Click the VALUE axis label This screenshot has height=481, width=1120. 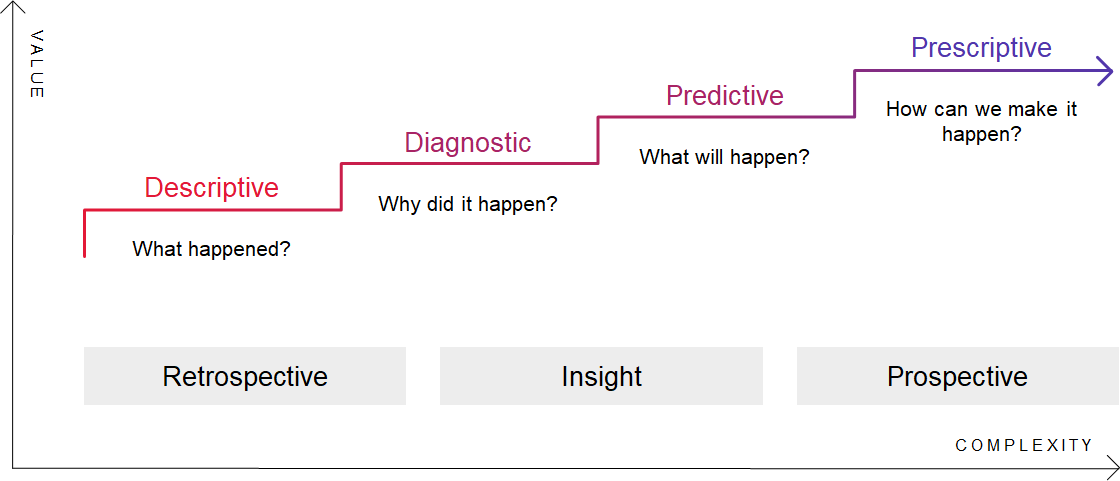[x=37, y=64]
